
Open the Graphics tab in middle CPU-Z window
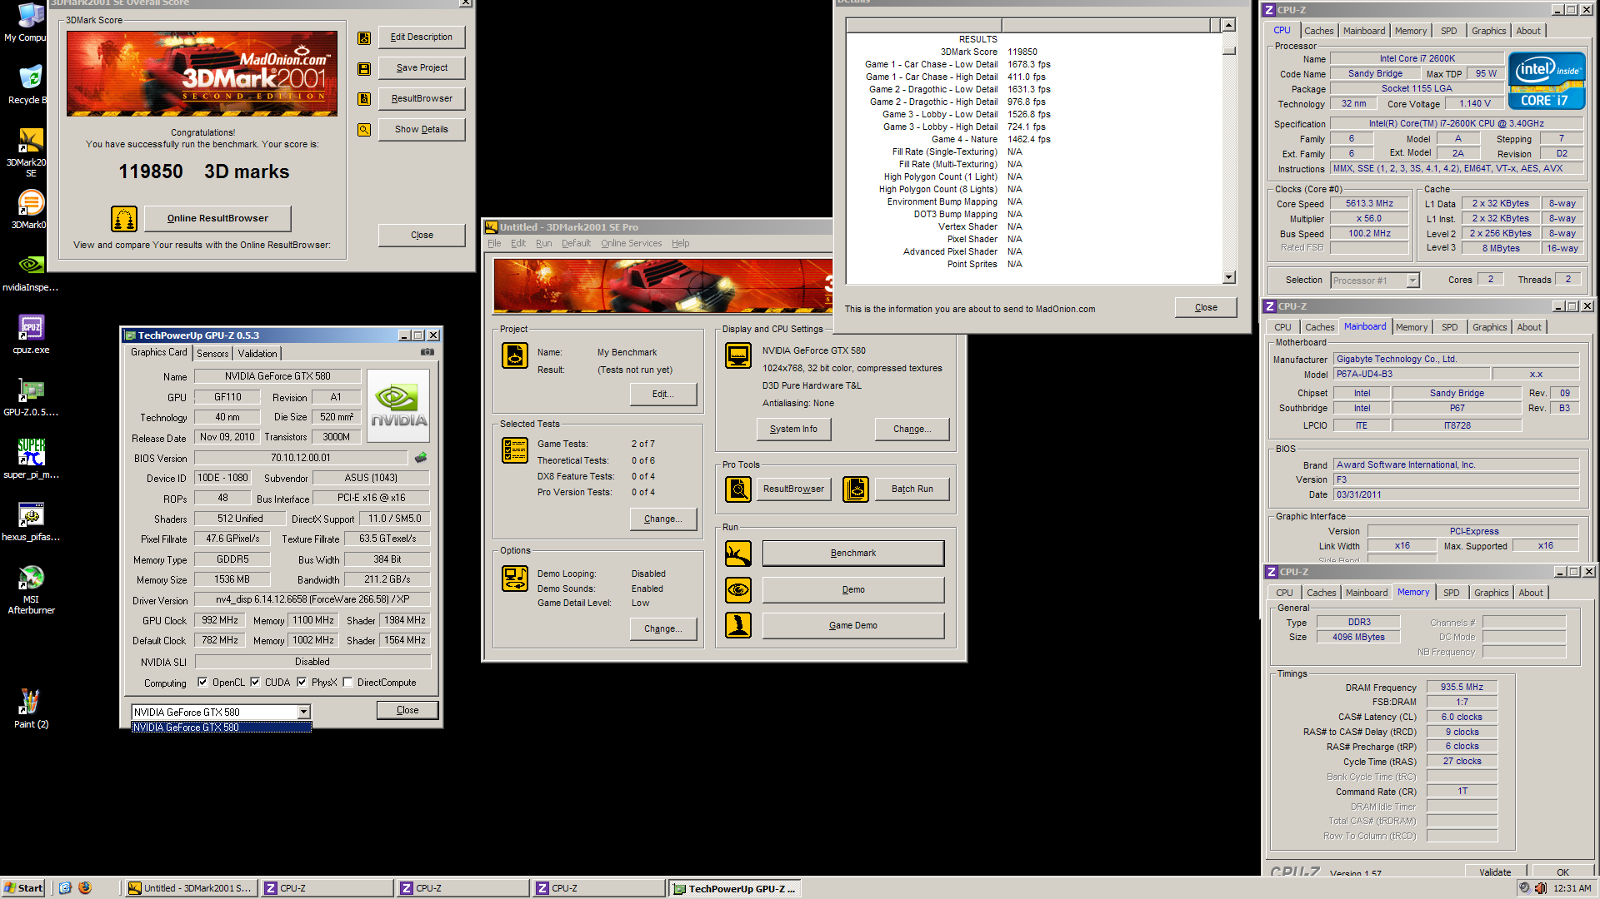pos(1489,327)
